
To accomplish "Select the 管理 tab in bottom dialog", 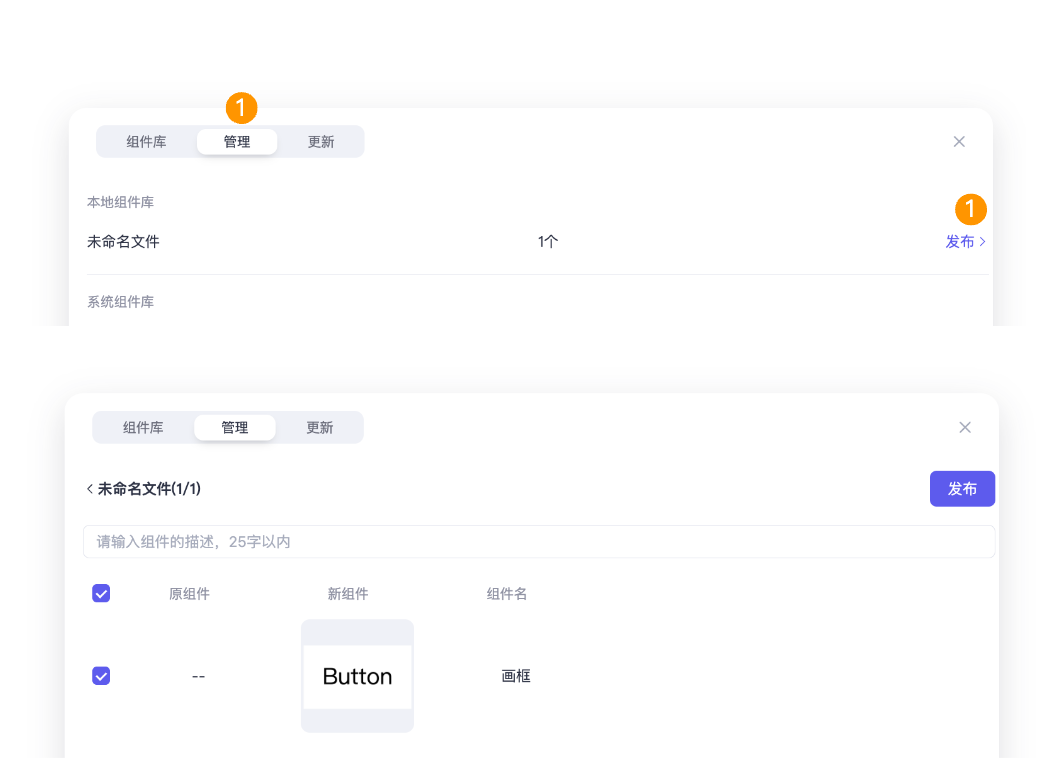I will (x=234, y=427).
